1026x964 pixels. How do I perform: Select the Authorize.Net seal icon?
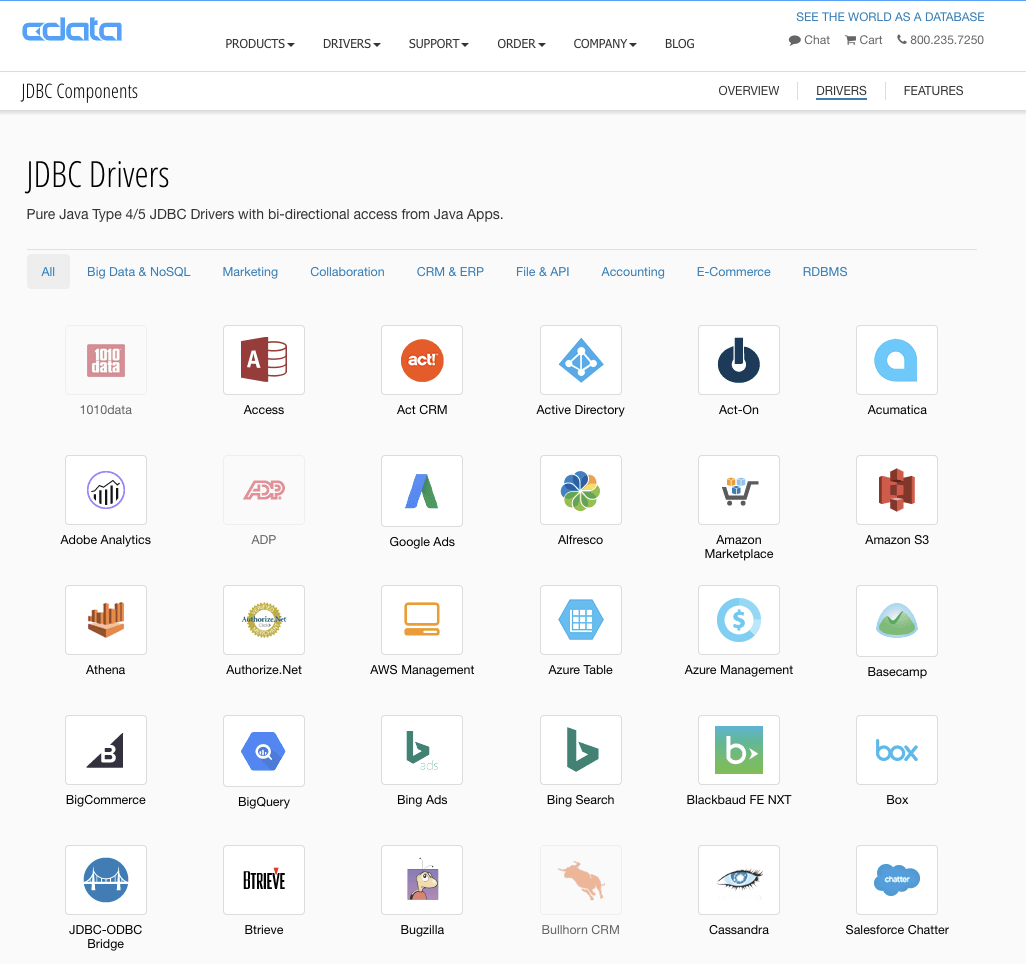coord(264,620)
